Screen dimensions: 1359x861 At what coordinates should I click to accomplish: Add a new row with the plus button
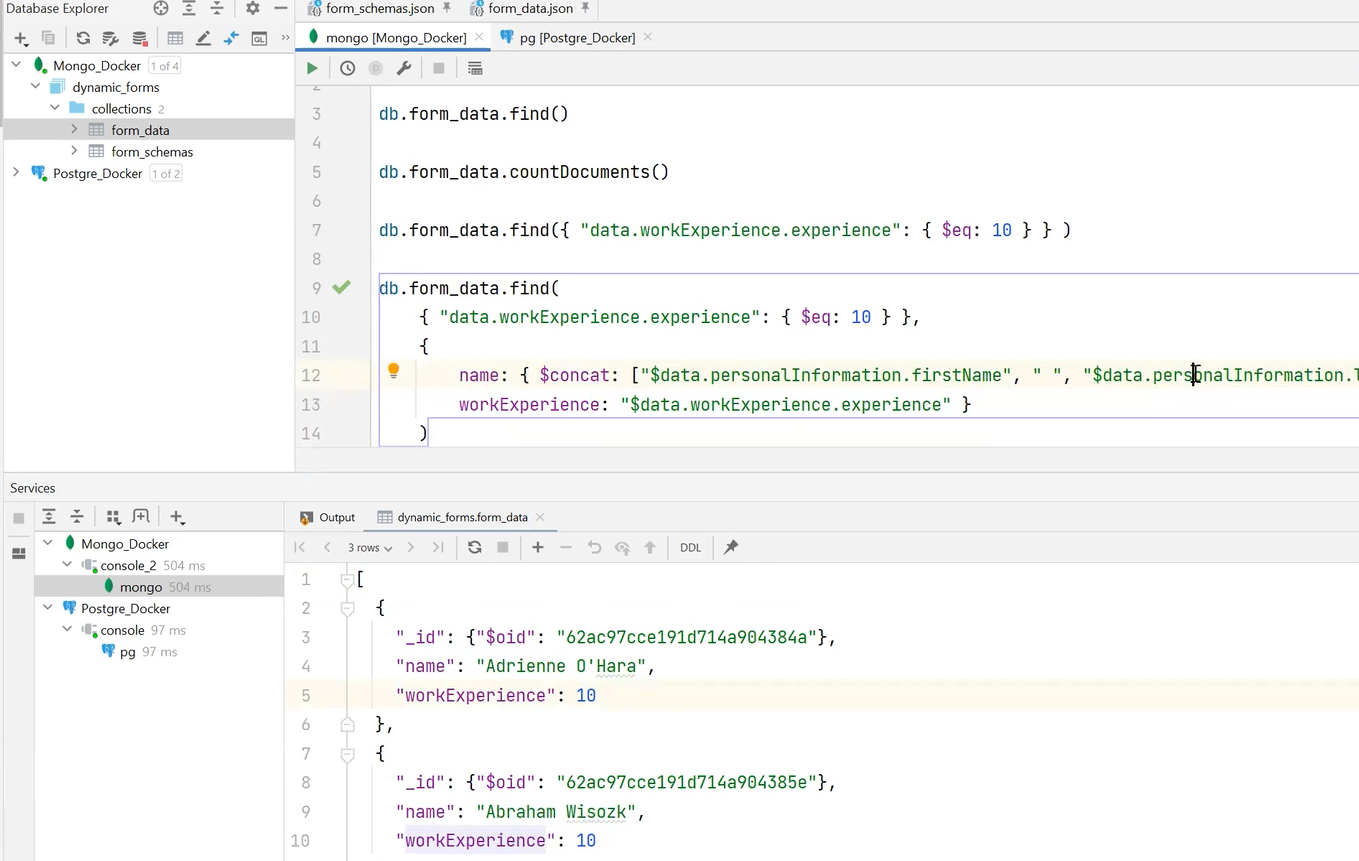(537, 547)
